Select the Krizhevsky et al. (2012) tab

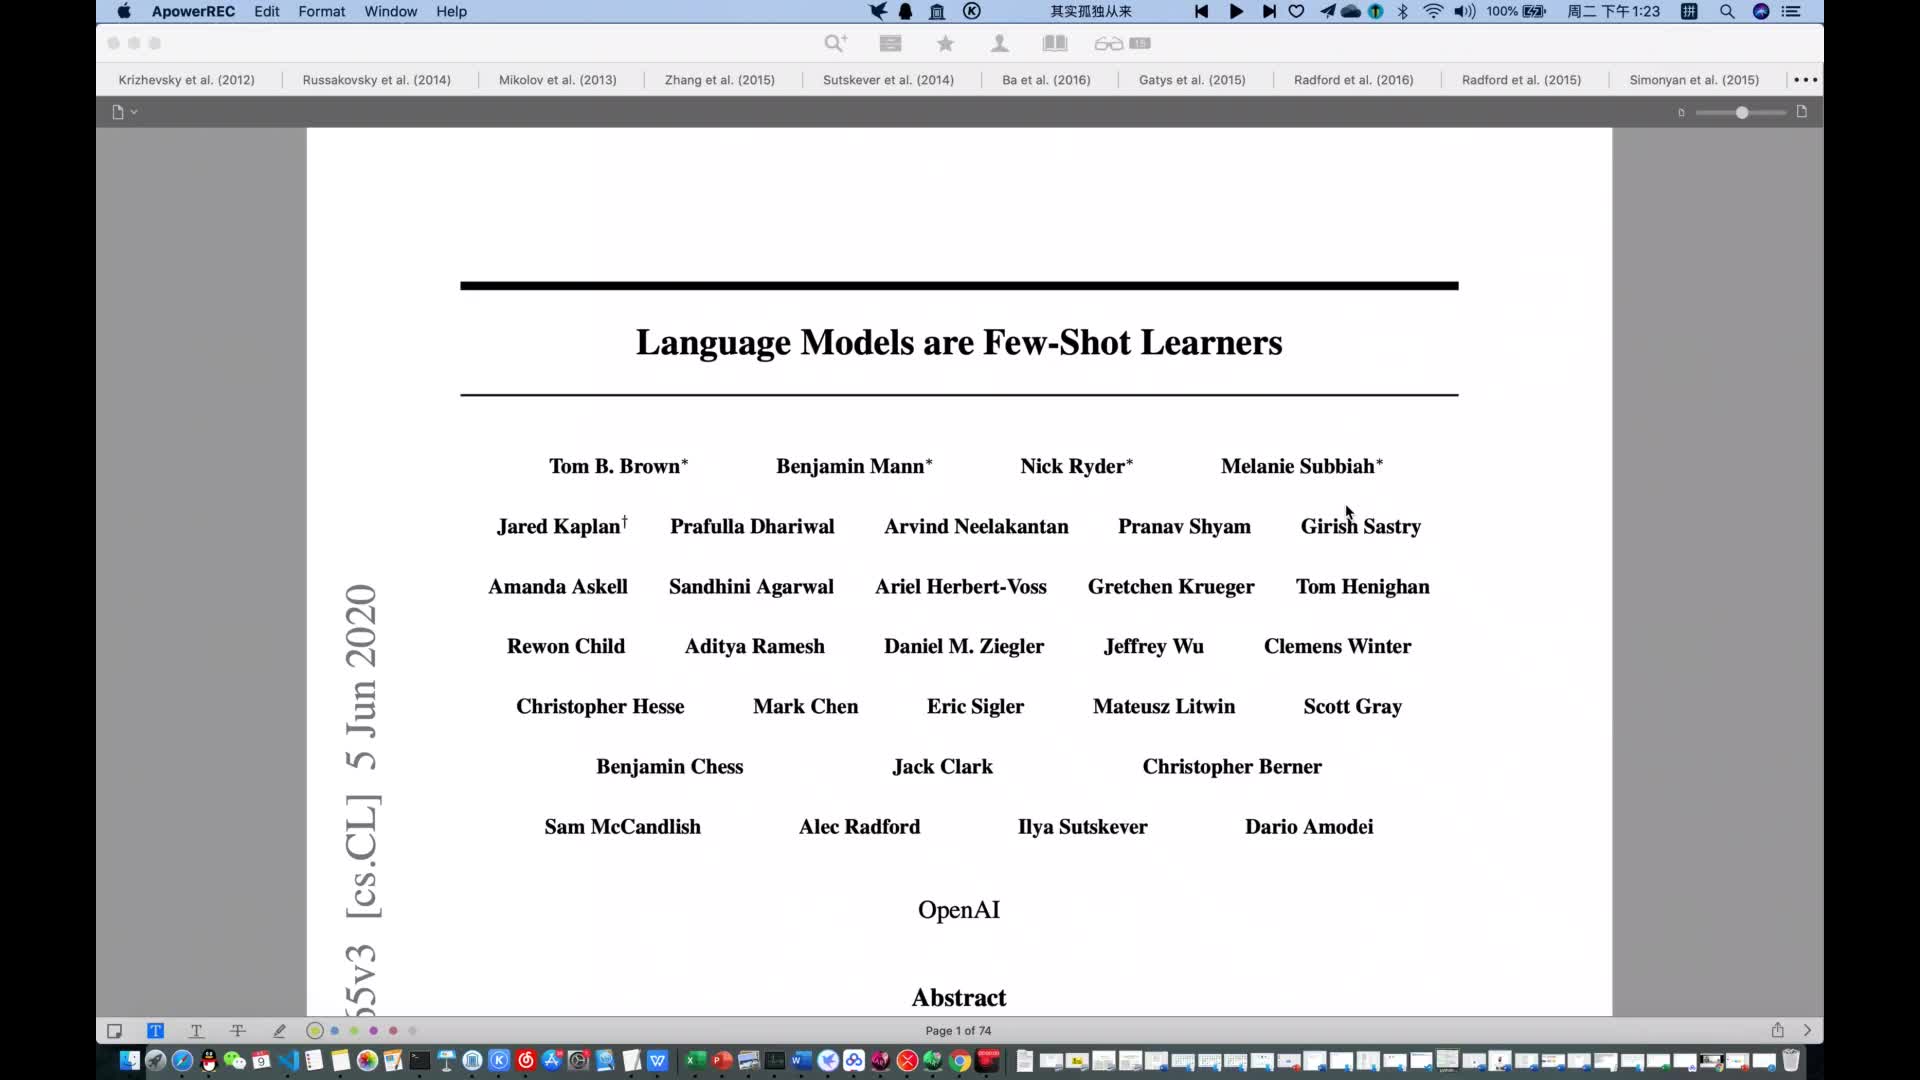pos(186,79)
